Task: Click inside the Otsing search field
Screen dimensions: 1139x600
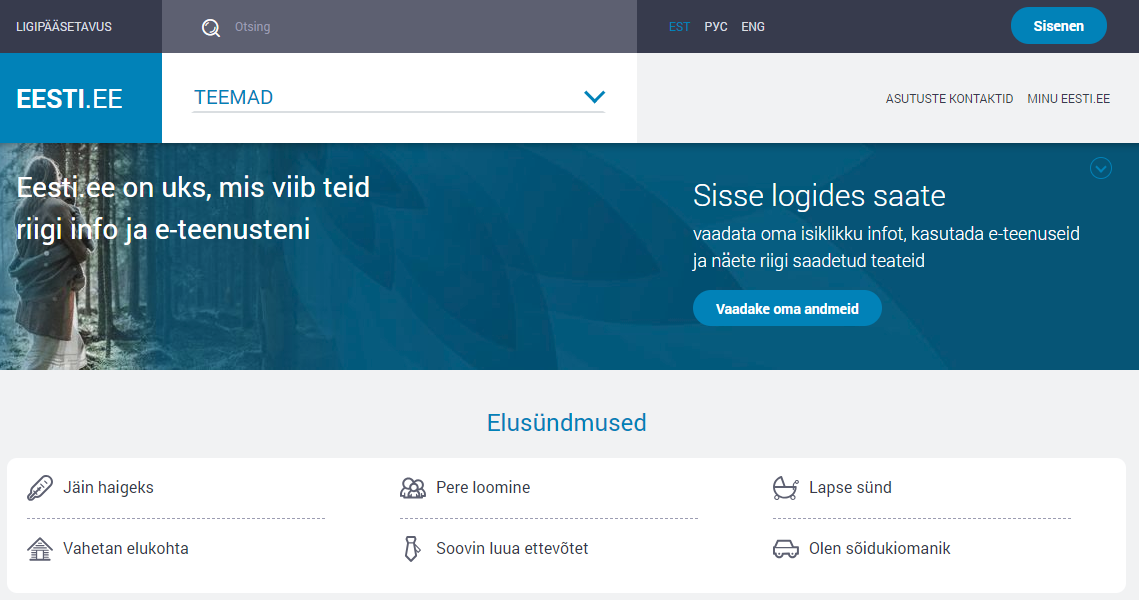Action: click(300, 27)
